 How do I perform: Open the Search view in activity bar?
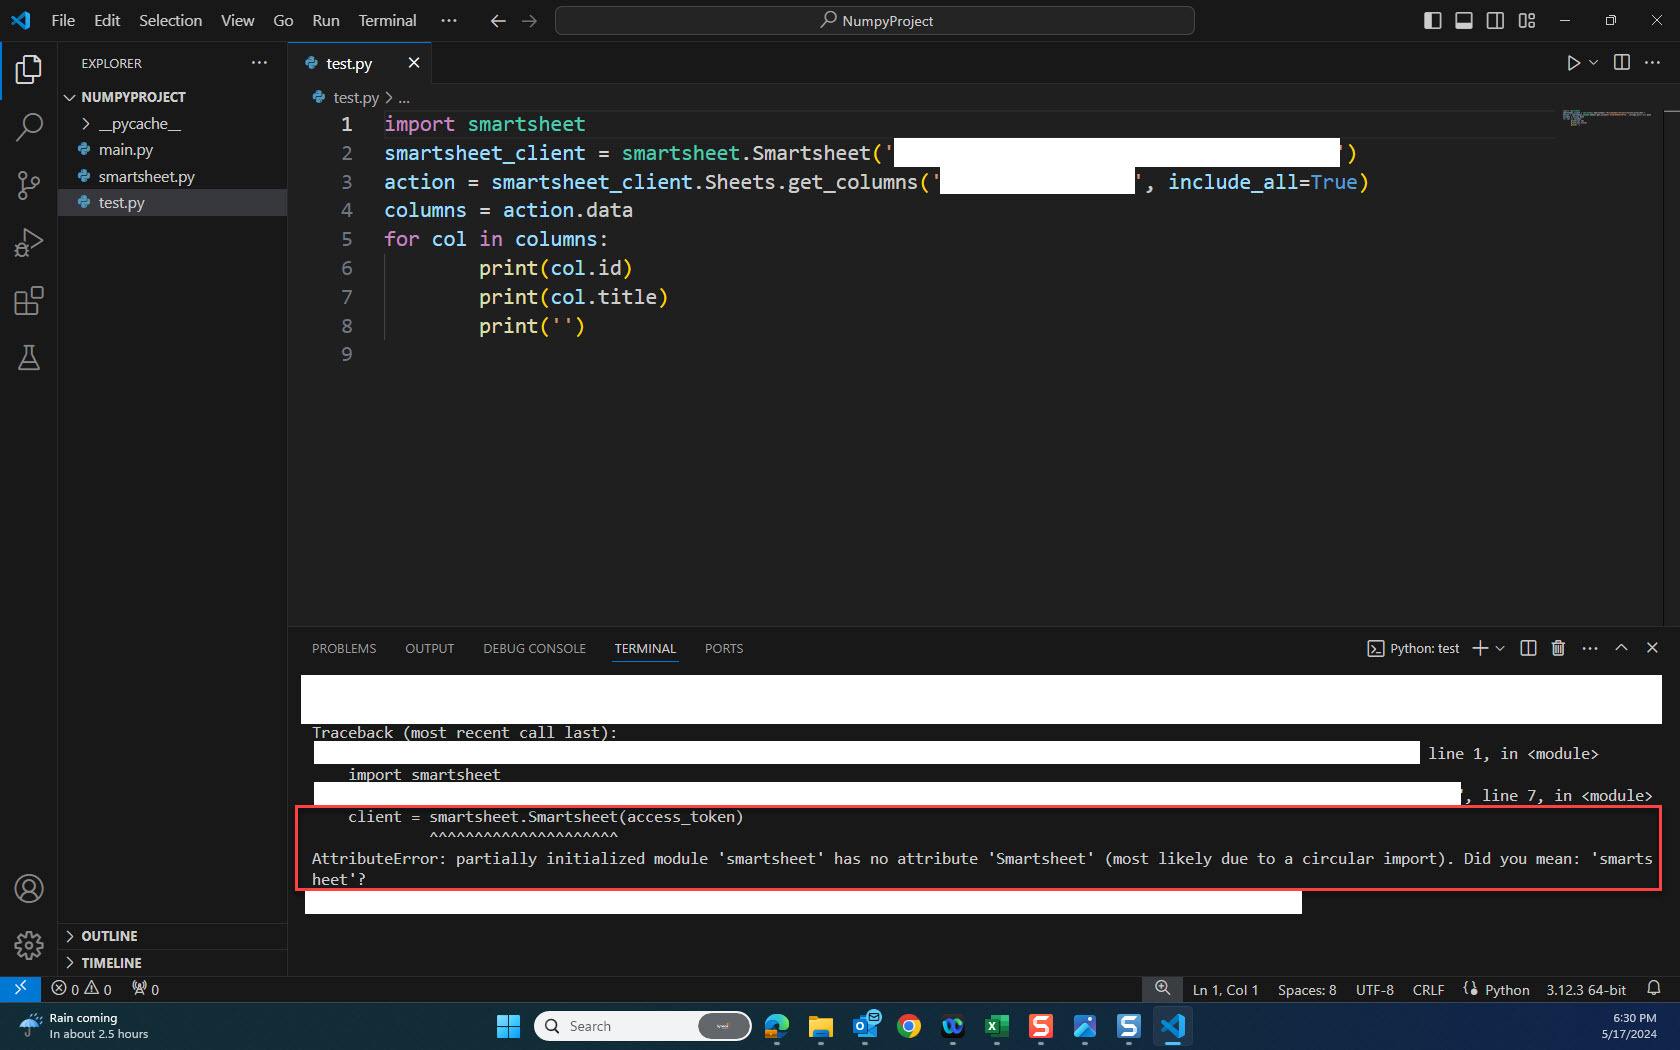point(29,127)
